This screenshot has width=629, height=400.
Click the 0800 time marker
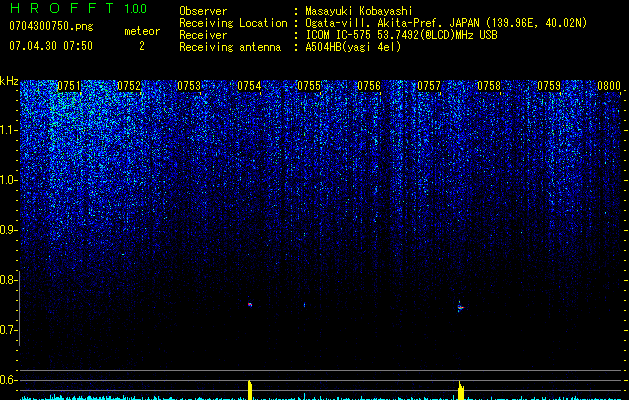point(609,86)
